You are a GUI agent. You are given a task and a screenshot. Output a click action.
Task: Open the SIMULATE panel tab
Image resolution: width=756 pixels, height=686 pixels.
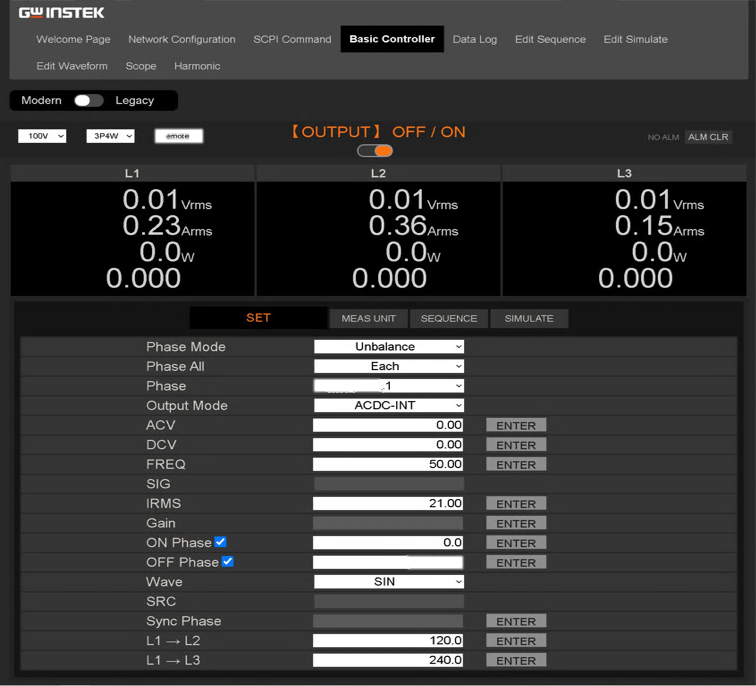(x=529, y=319)
